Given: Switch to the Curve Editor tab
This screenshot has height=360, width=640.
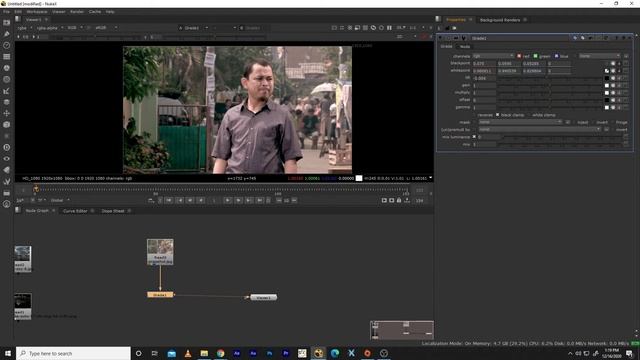Looking at the screenshot, I should point(75,211).
